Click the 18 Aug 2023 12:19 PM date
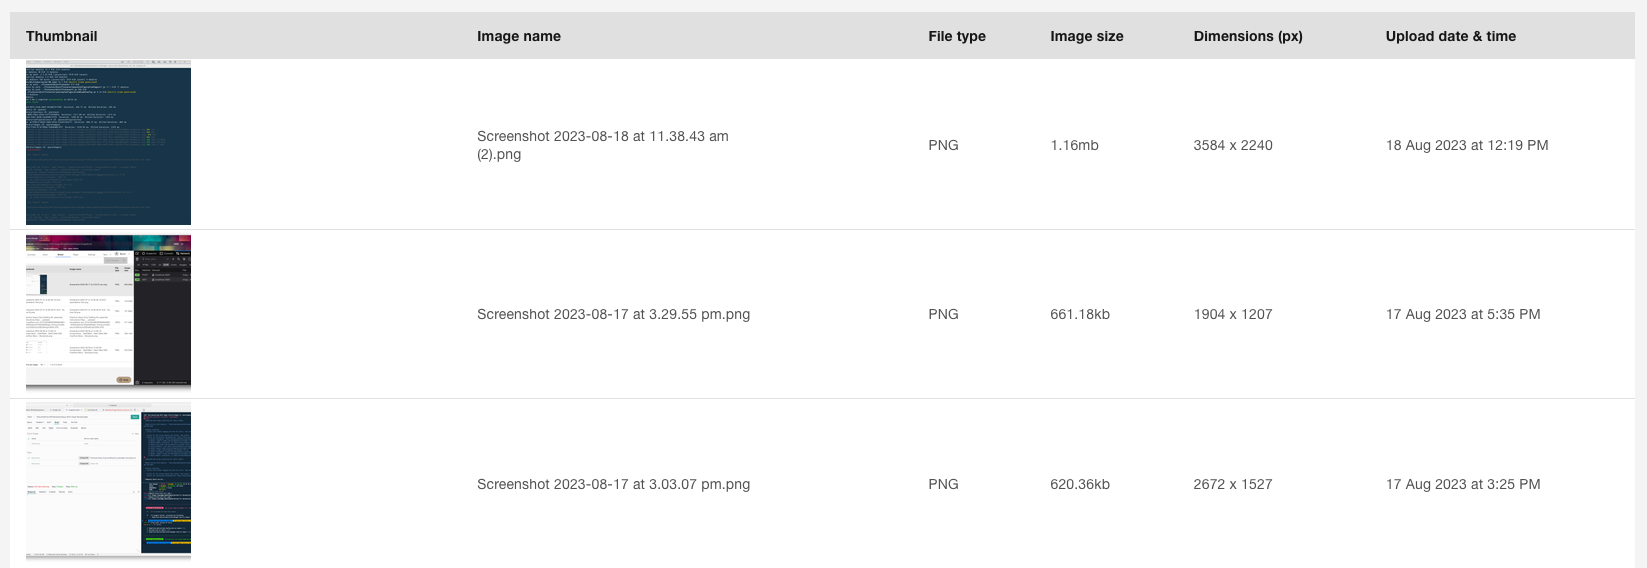The height and width of the screenshot is (568, 1647). click(1467, 145)
